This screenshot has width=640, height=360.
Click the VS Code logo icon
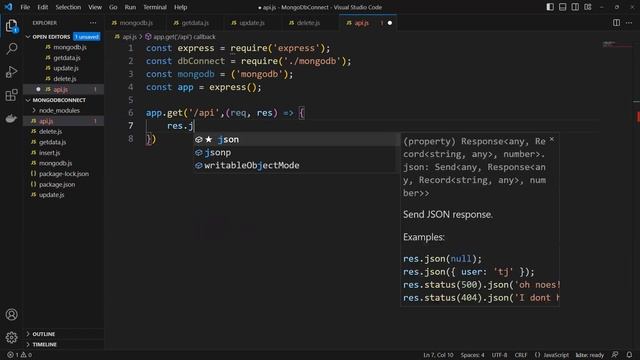[x=8, y=7]
